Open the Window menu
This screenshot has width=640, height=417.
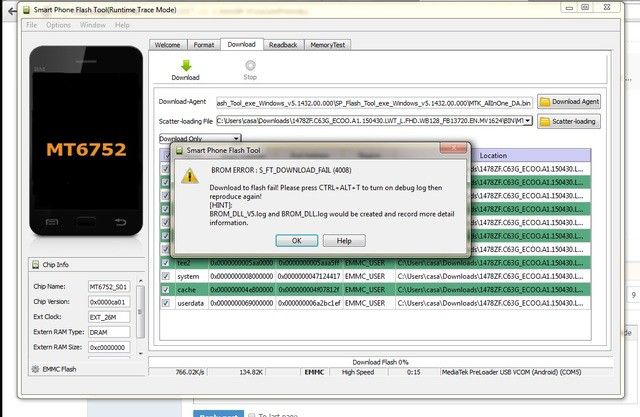(93, 25)
